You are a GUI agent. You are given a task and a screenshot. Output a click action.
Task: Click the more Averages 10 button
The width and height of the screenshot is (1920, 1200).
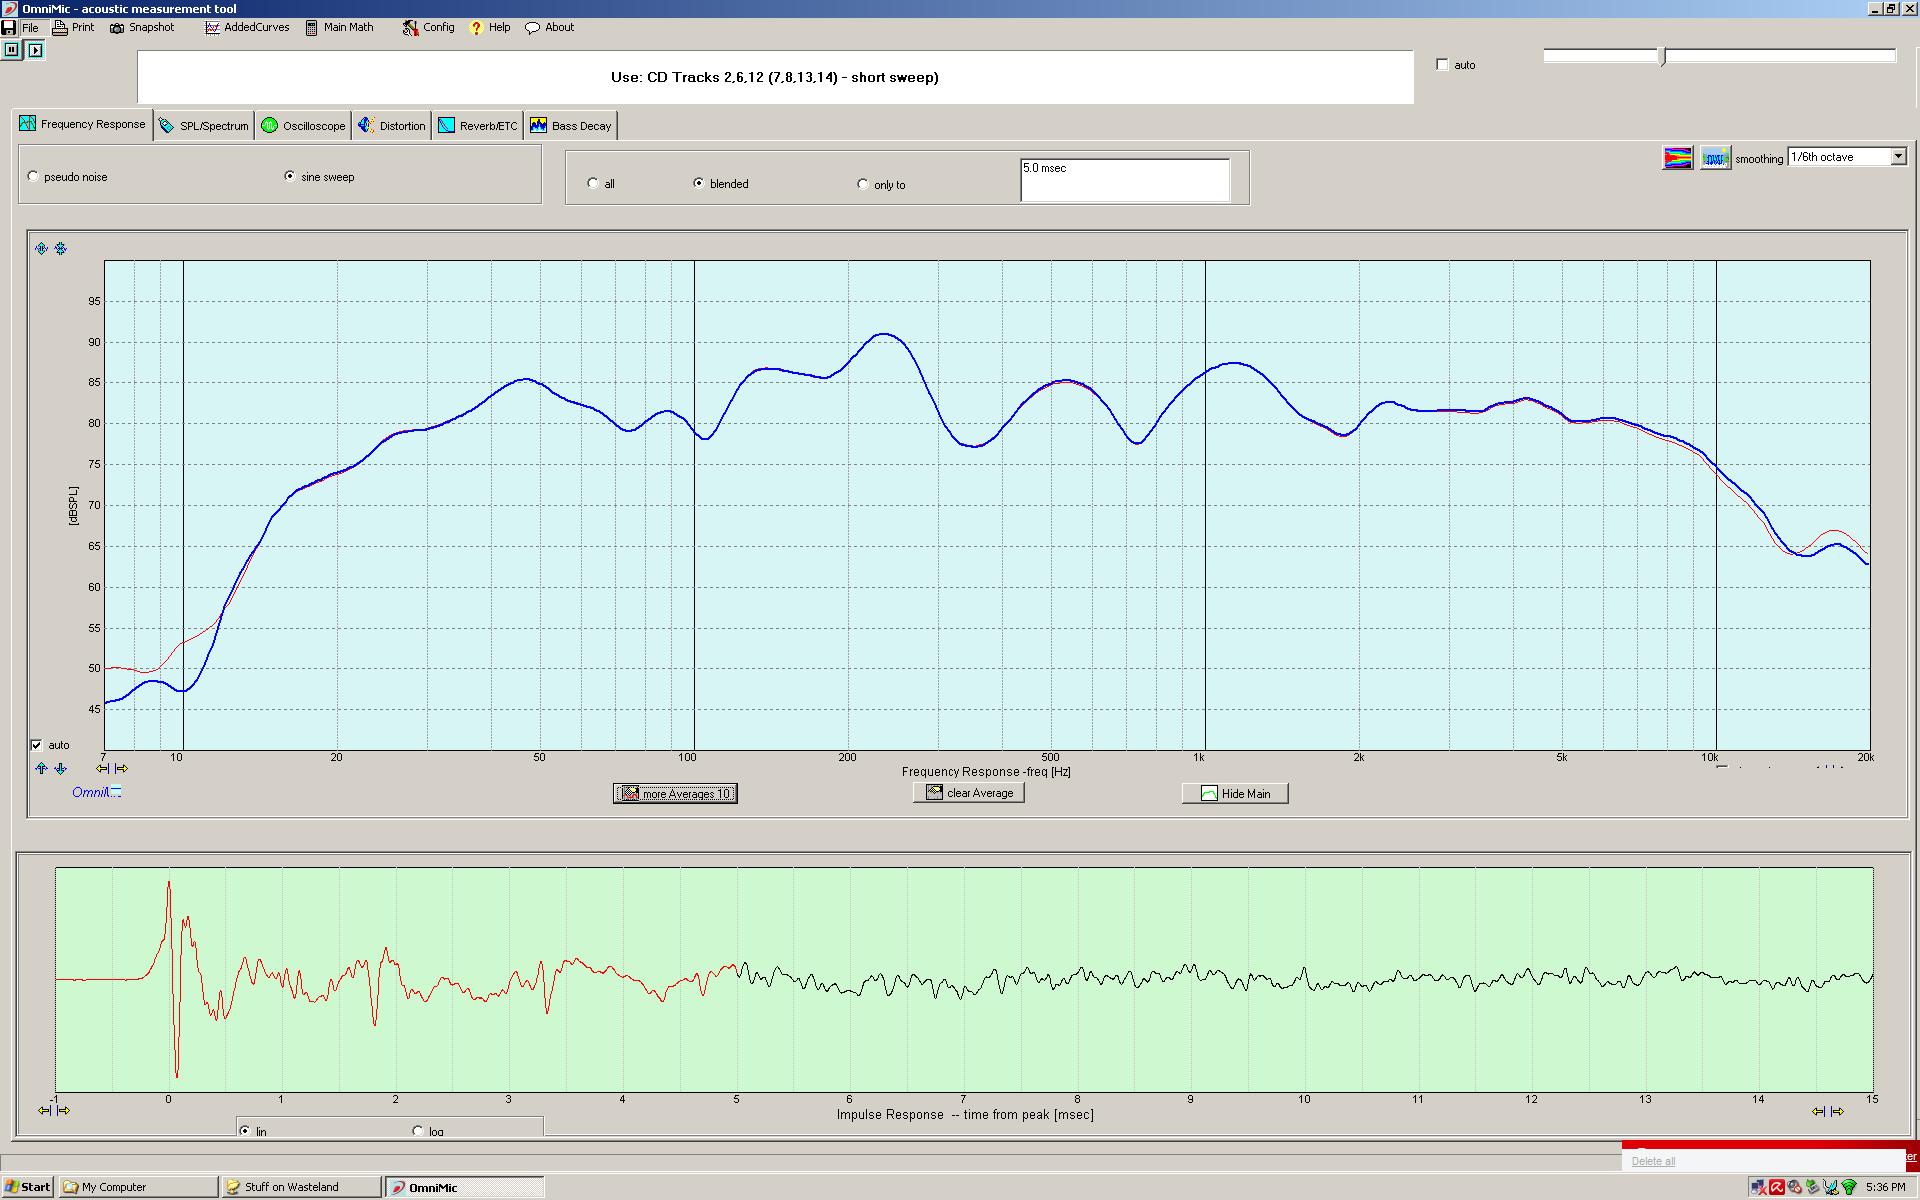675,794
